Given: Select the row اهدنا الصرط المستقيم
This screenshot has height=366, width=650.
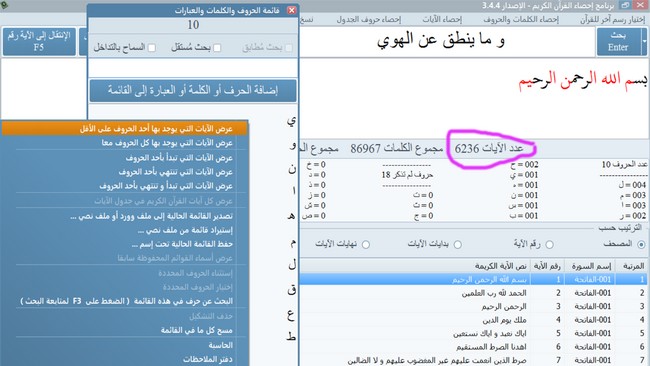Looking at the screenshot, I should click(x=473, y=347).
